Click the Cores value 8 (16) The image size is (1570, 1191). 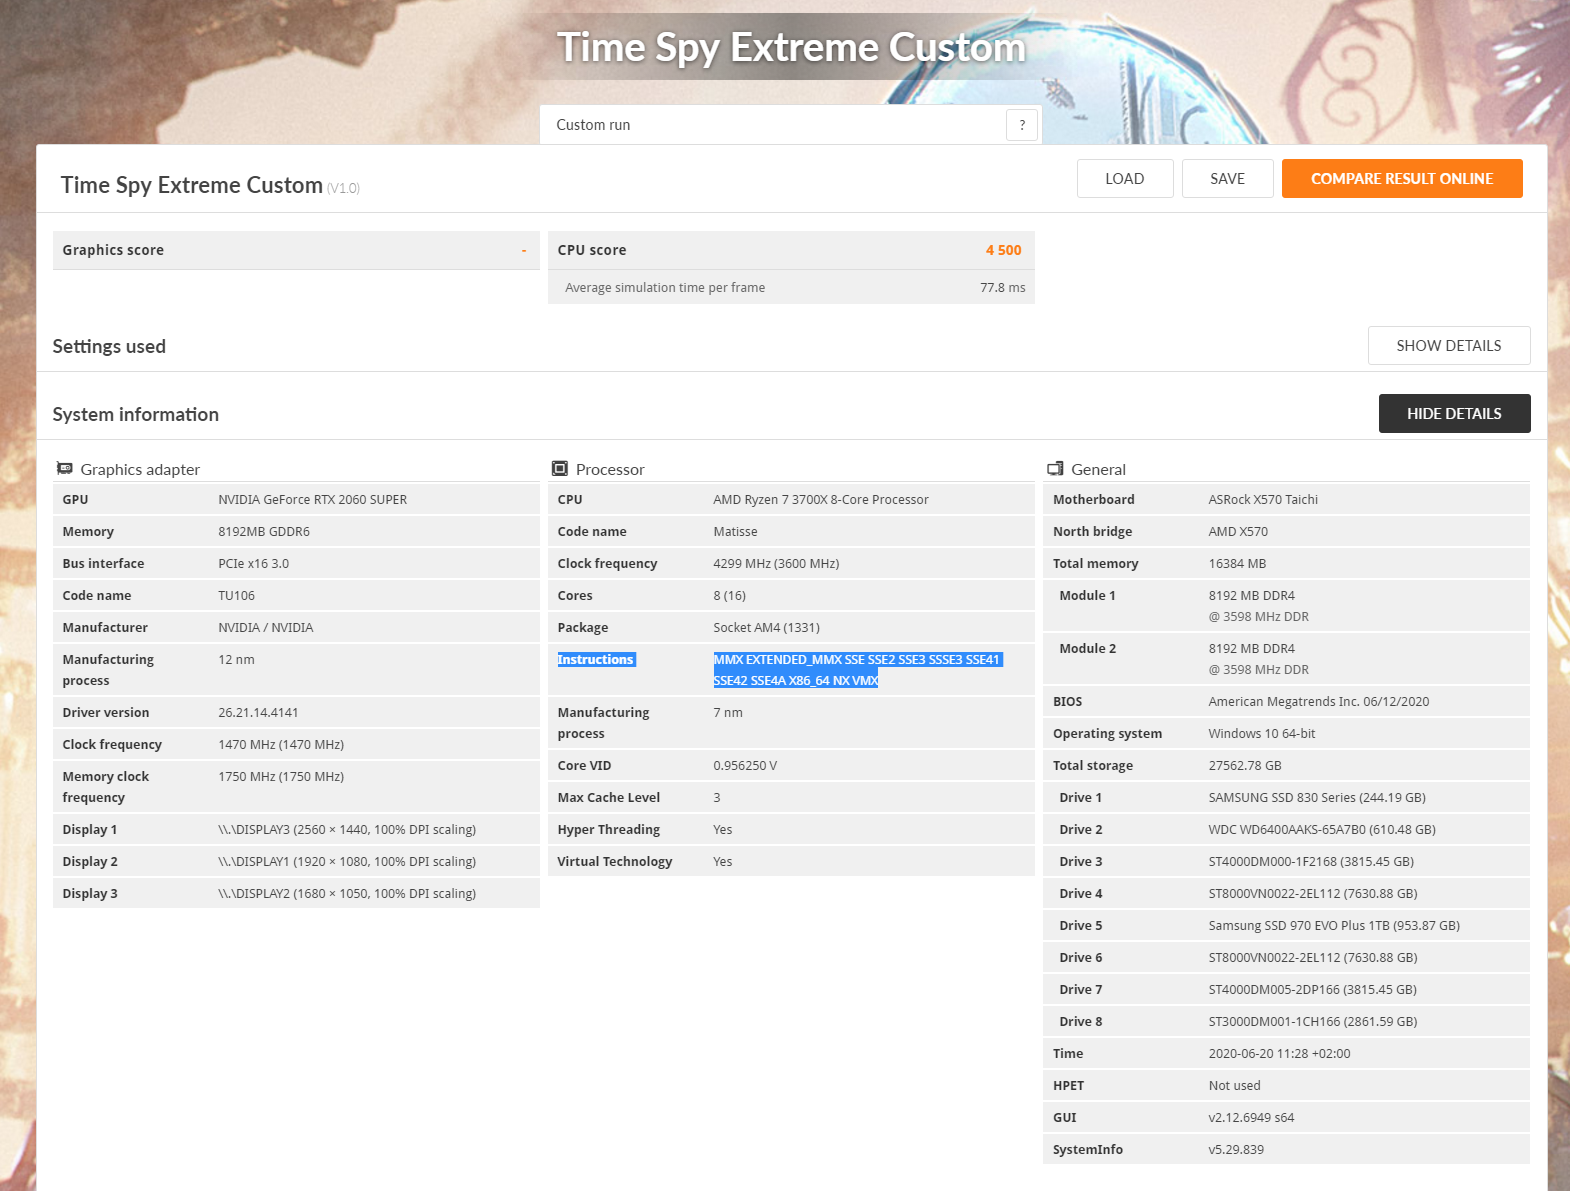(730, 595)
